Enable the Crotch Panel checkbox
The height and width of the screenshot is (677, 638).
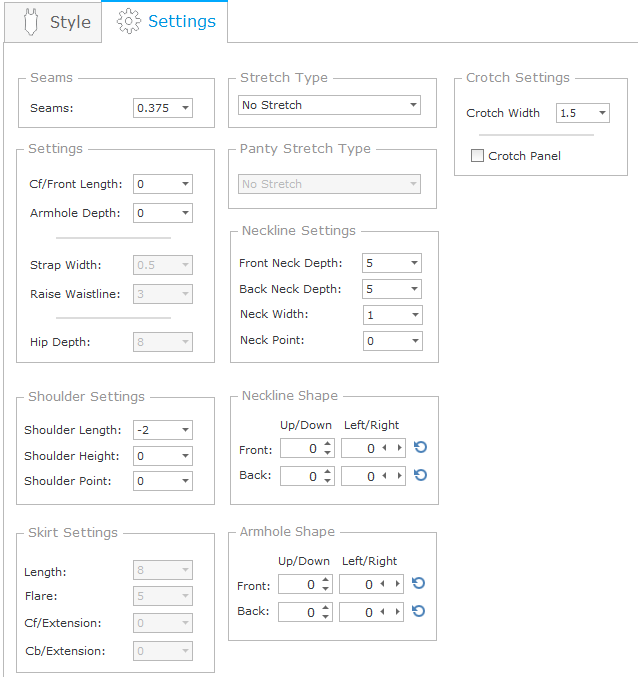click(477, 156)
